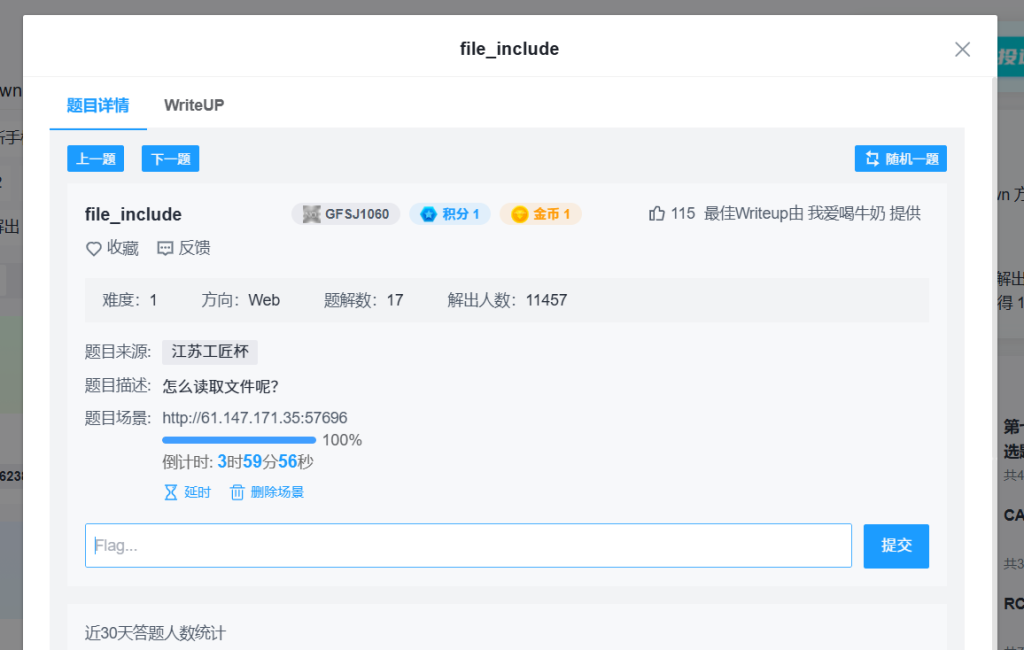This screenshot has width=1024, height=650.
Task: Click the hourglass 延时 extend icon
Action: pos(171,492)
